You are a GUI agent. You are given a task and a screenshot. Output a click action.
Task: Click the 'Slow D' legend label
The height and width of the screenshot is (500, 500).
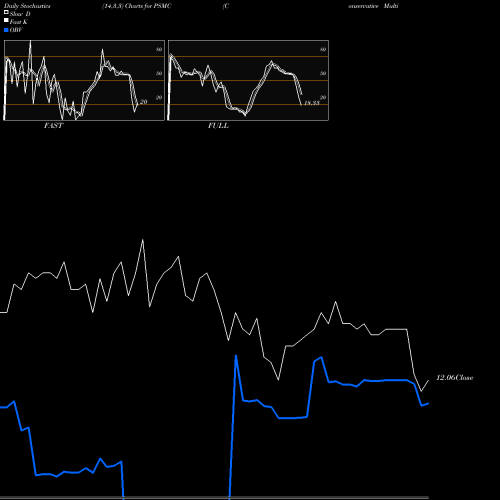pos(20,14)
